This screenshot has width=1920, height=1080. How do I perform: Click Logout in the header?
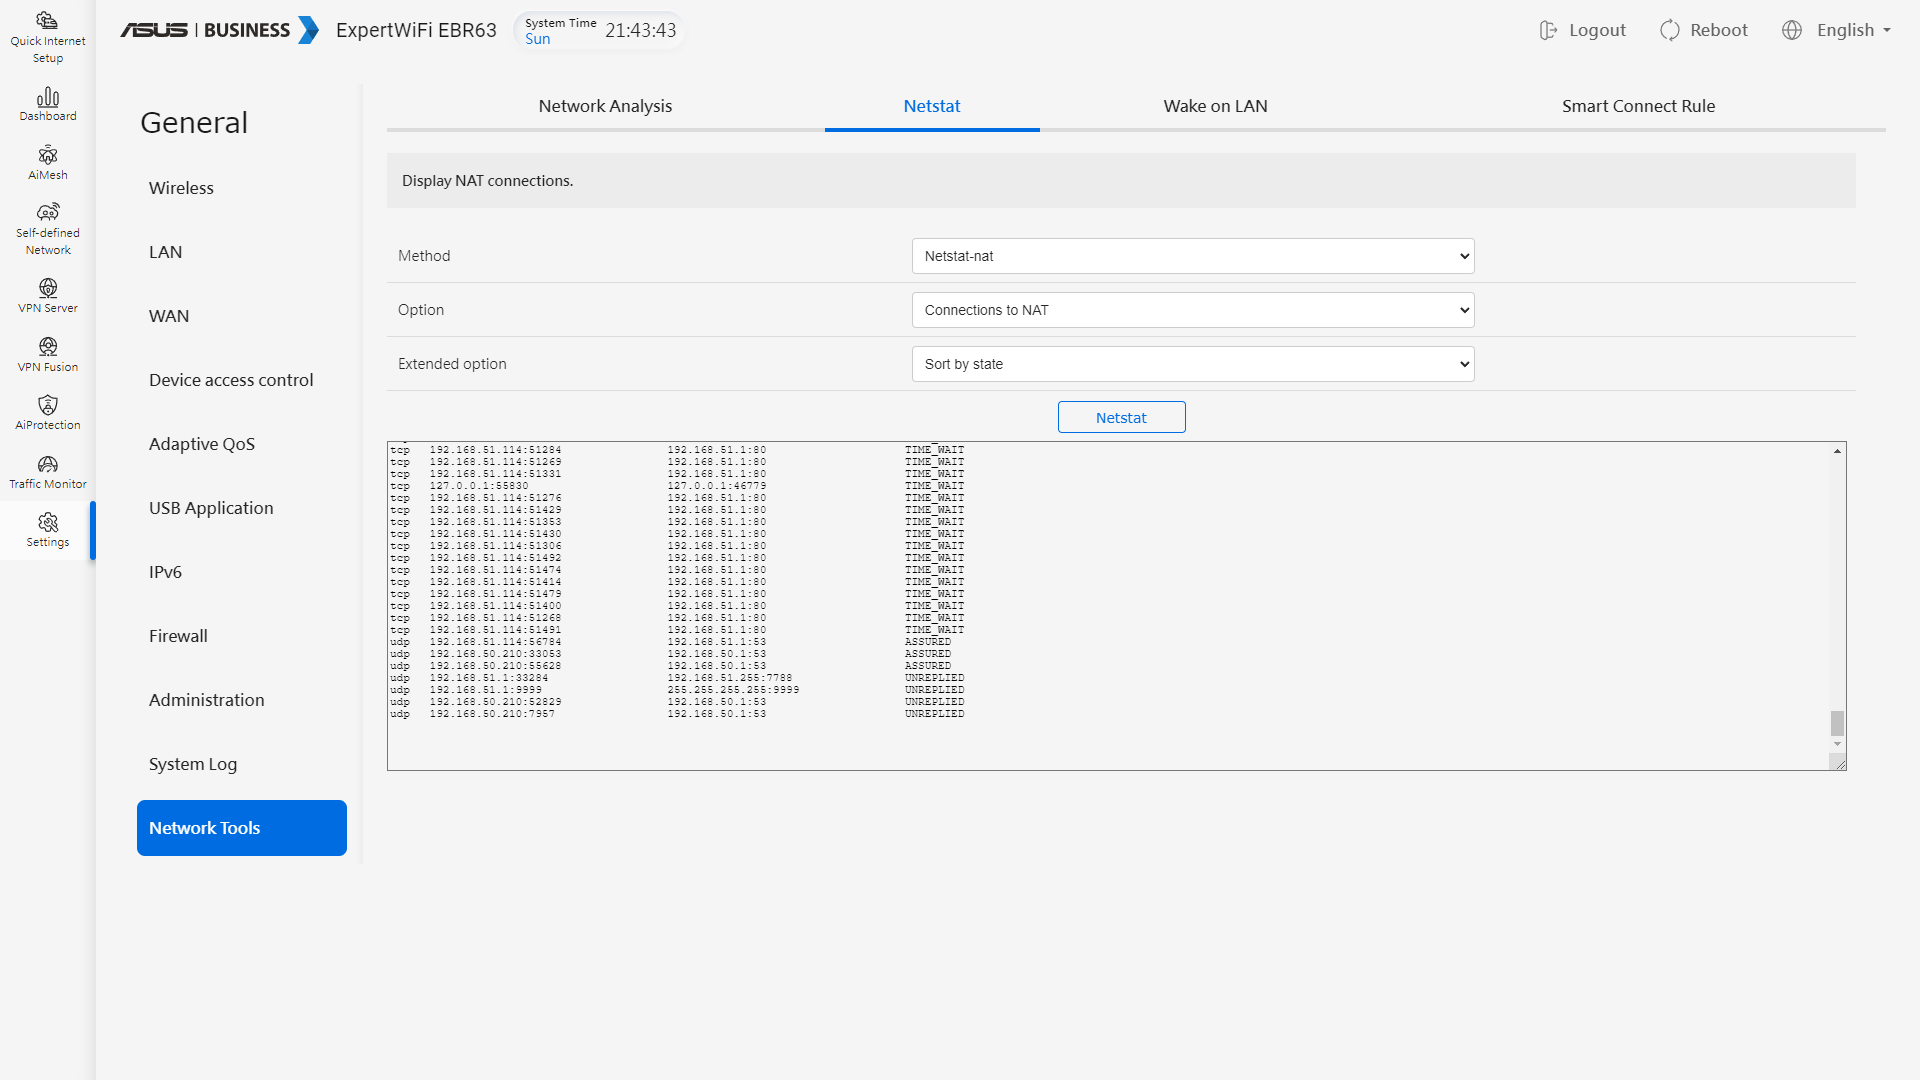1582,30
